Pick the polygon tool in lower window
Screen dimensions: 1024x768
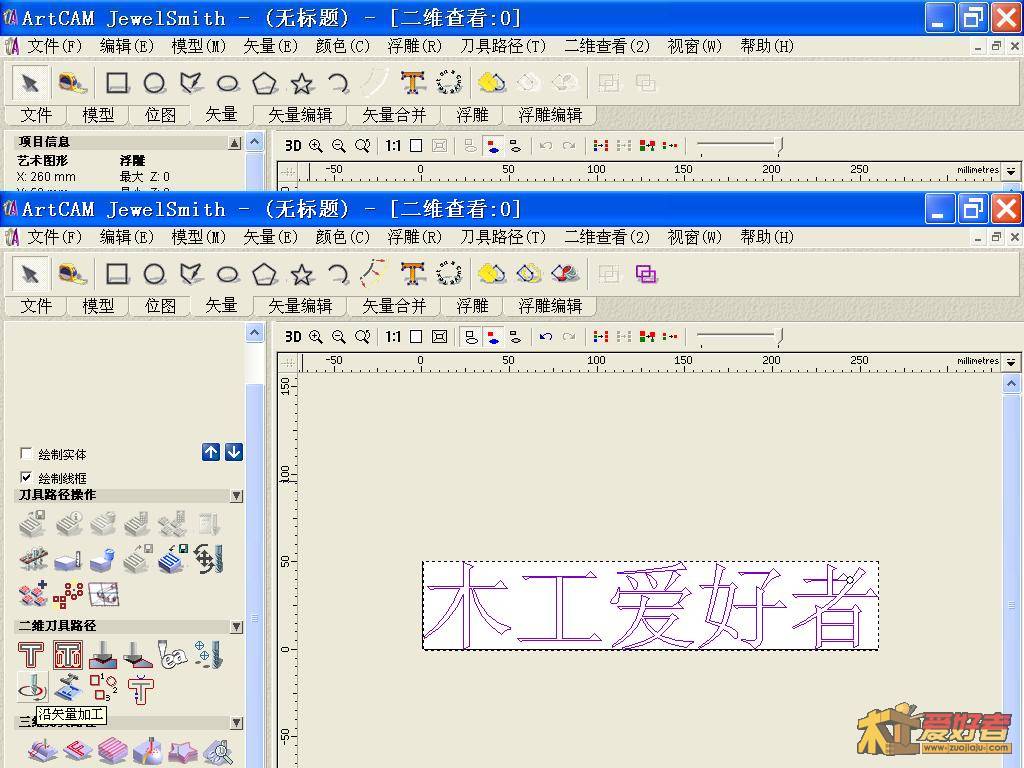click(264, 274)
